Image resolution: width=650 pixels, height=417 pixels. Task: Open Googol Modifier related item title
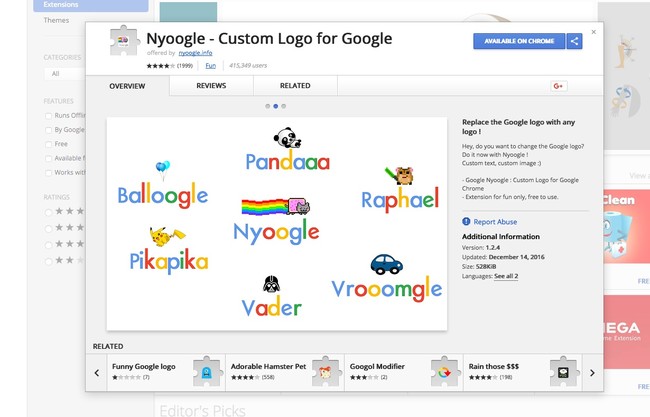pyautogui.click(x=377, y=366)
